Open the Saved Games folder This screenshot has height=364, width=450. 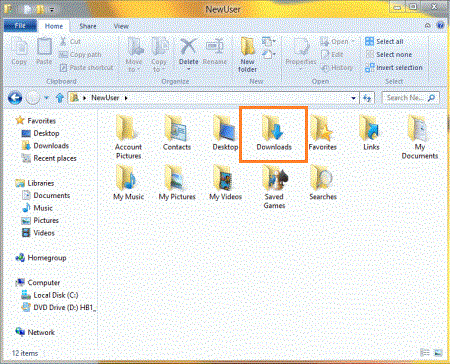point(274,187)
